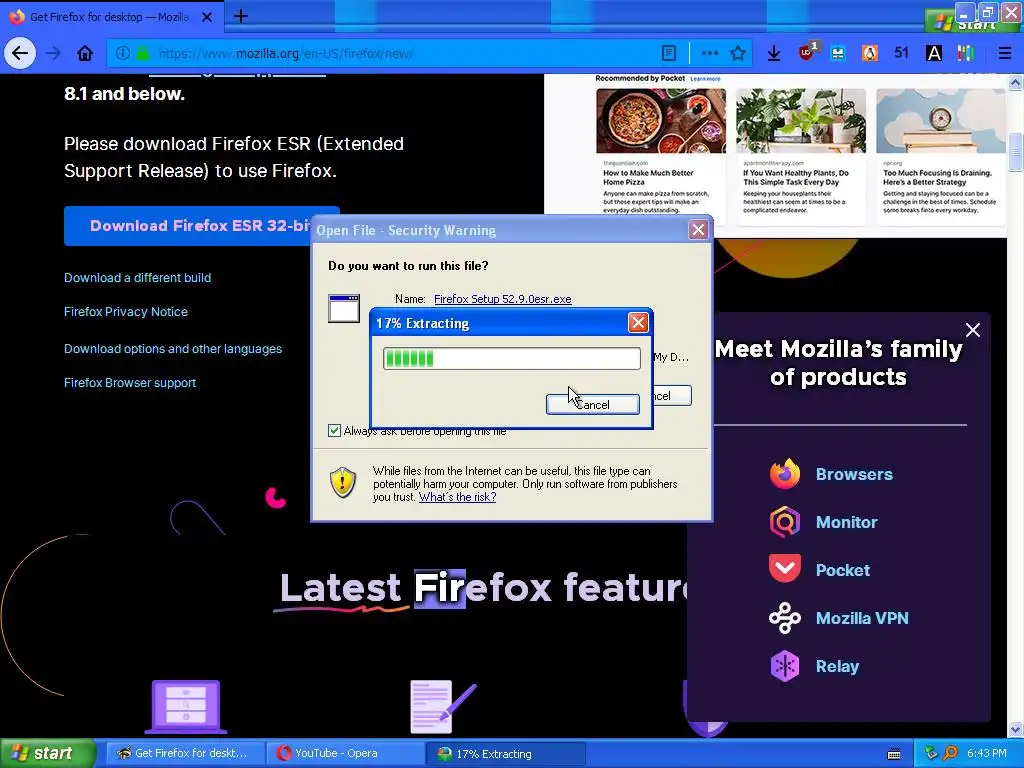Click the blue save-disk extension icon

(838, 54)
